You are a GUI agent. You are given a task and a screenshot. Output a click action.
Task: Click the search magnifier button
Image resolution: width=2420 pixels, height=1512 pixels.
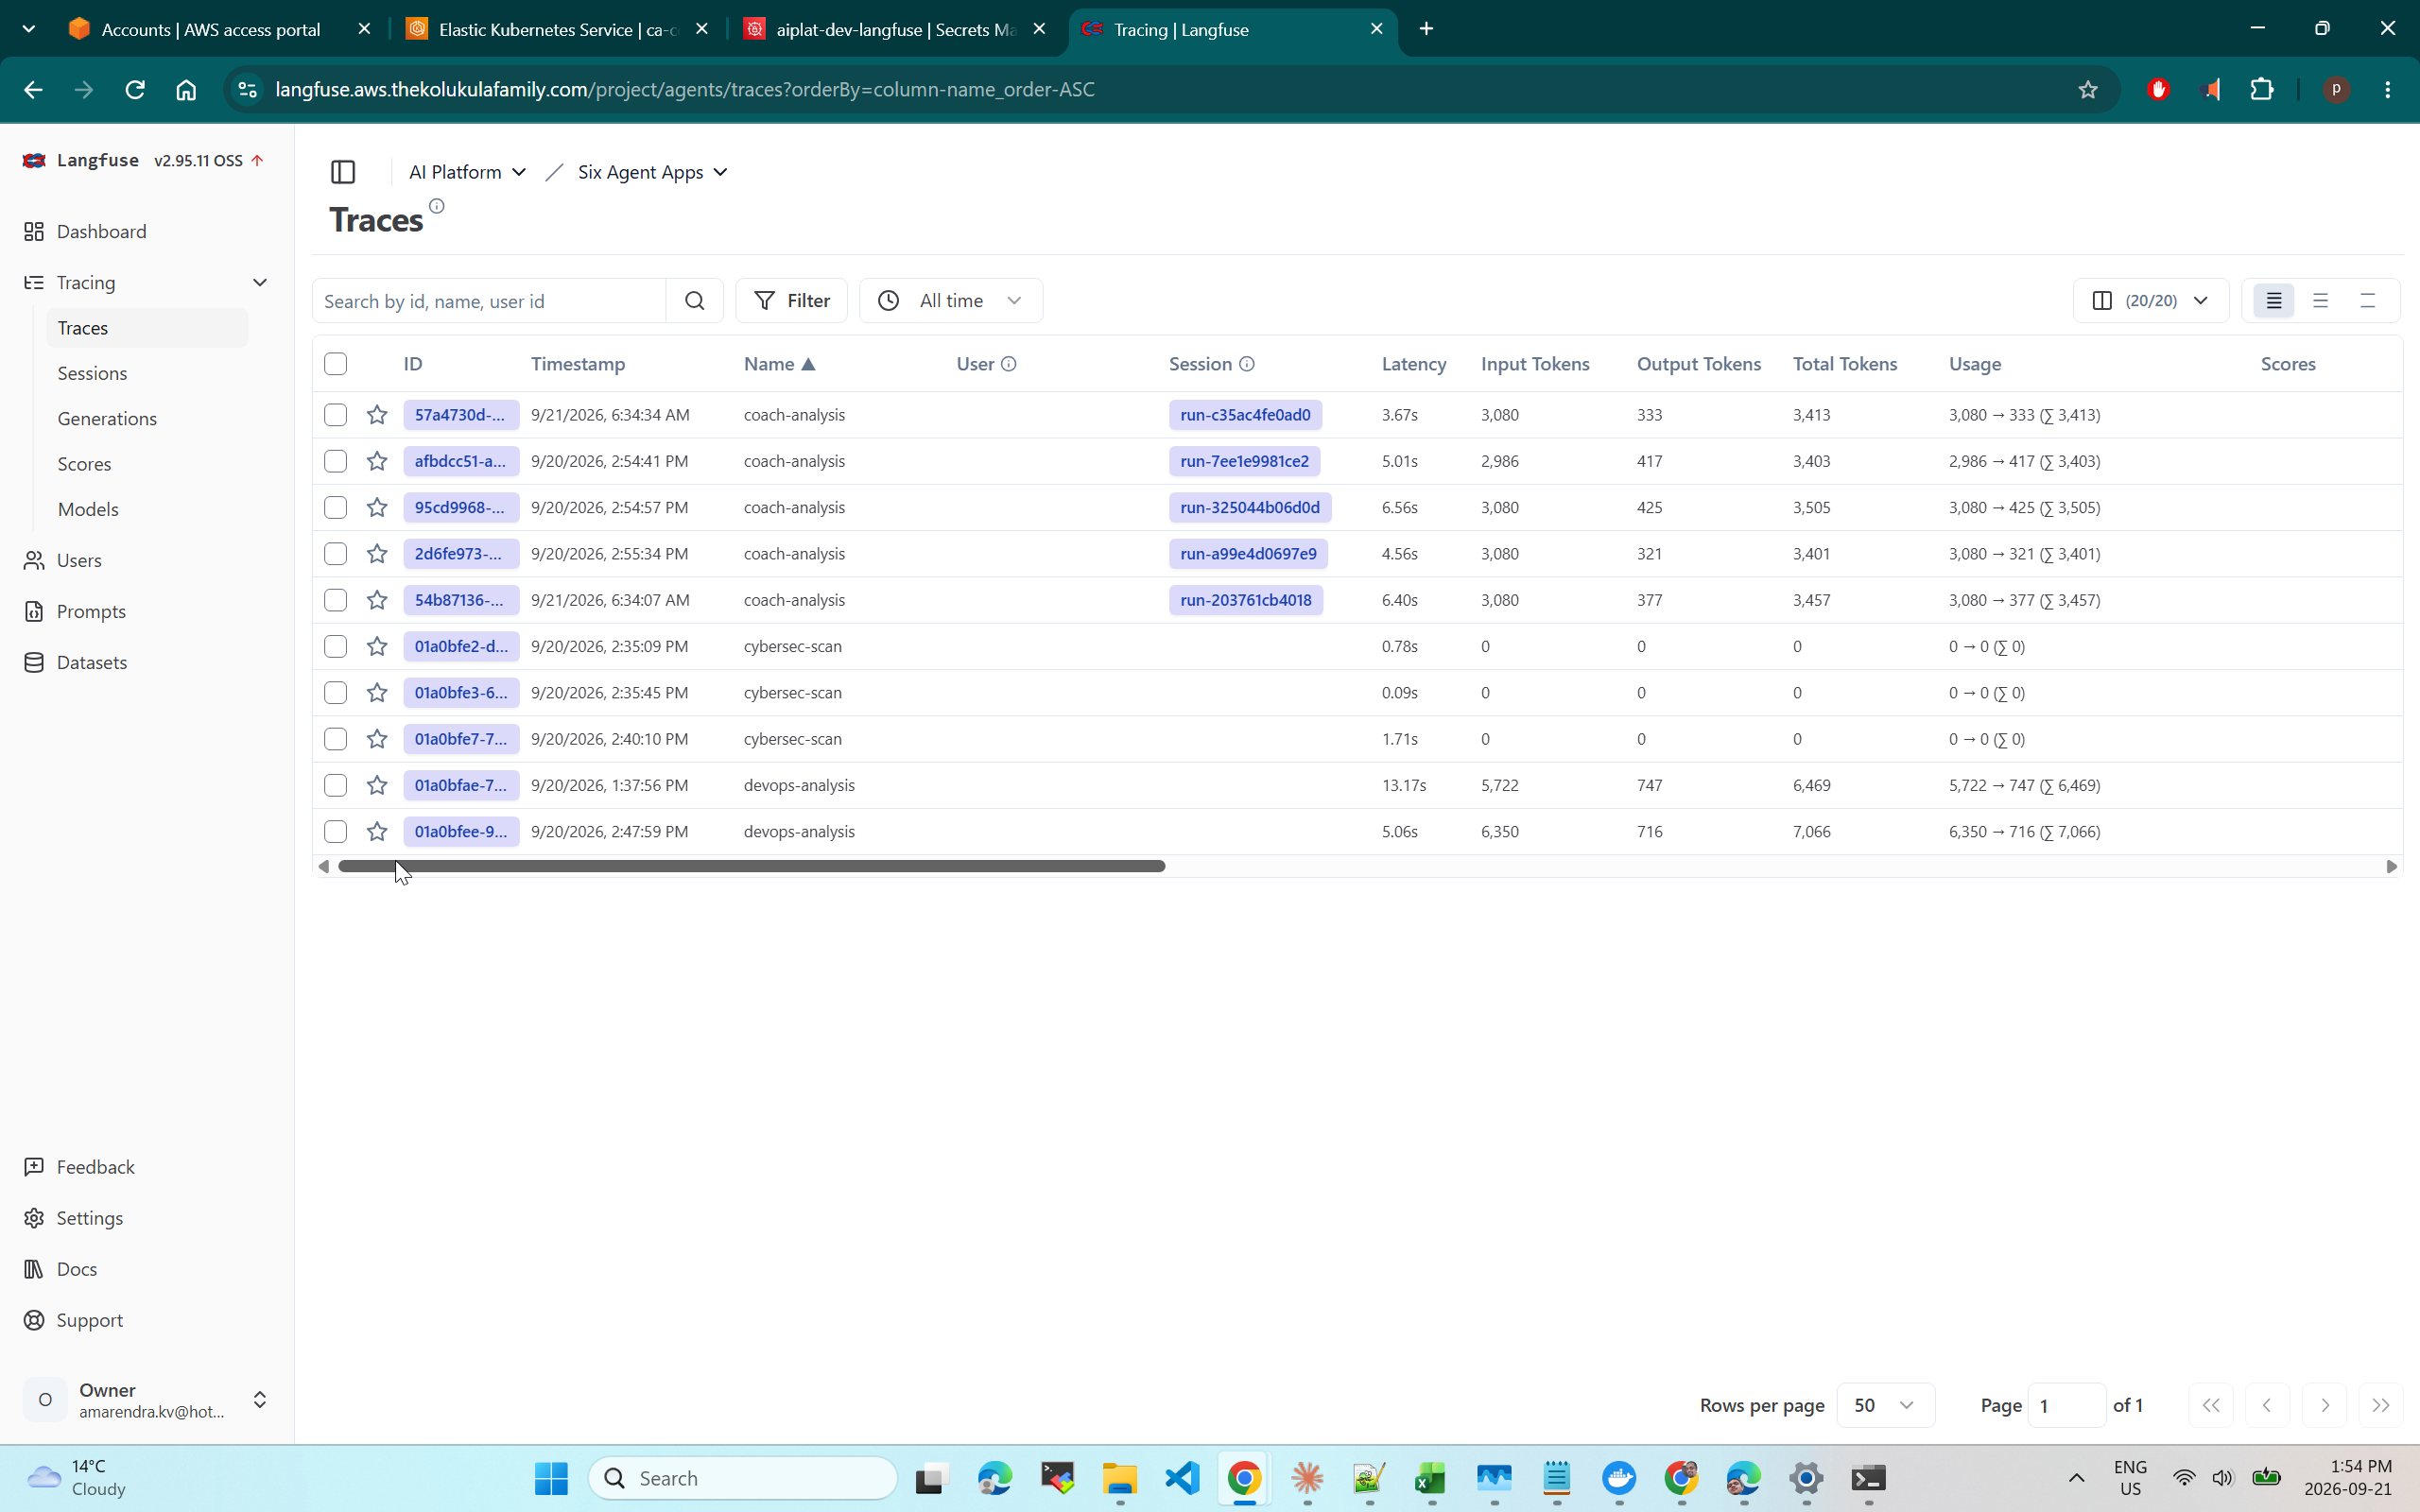pyautogui.click(x=695, y=301)
